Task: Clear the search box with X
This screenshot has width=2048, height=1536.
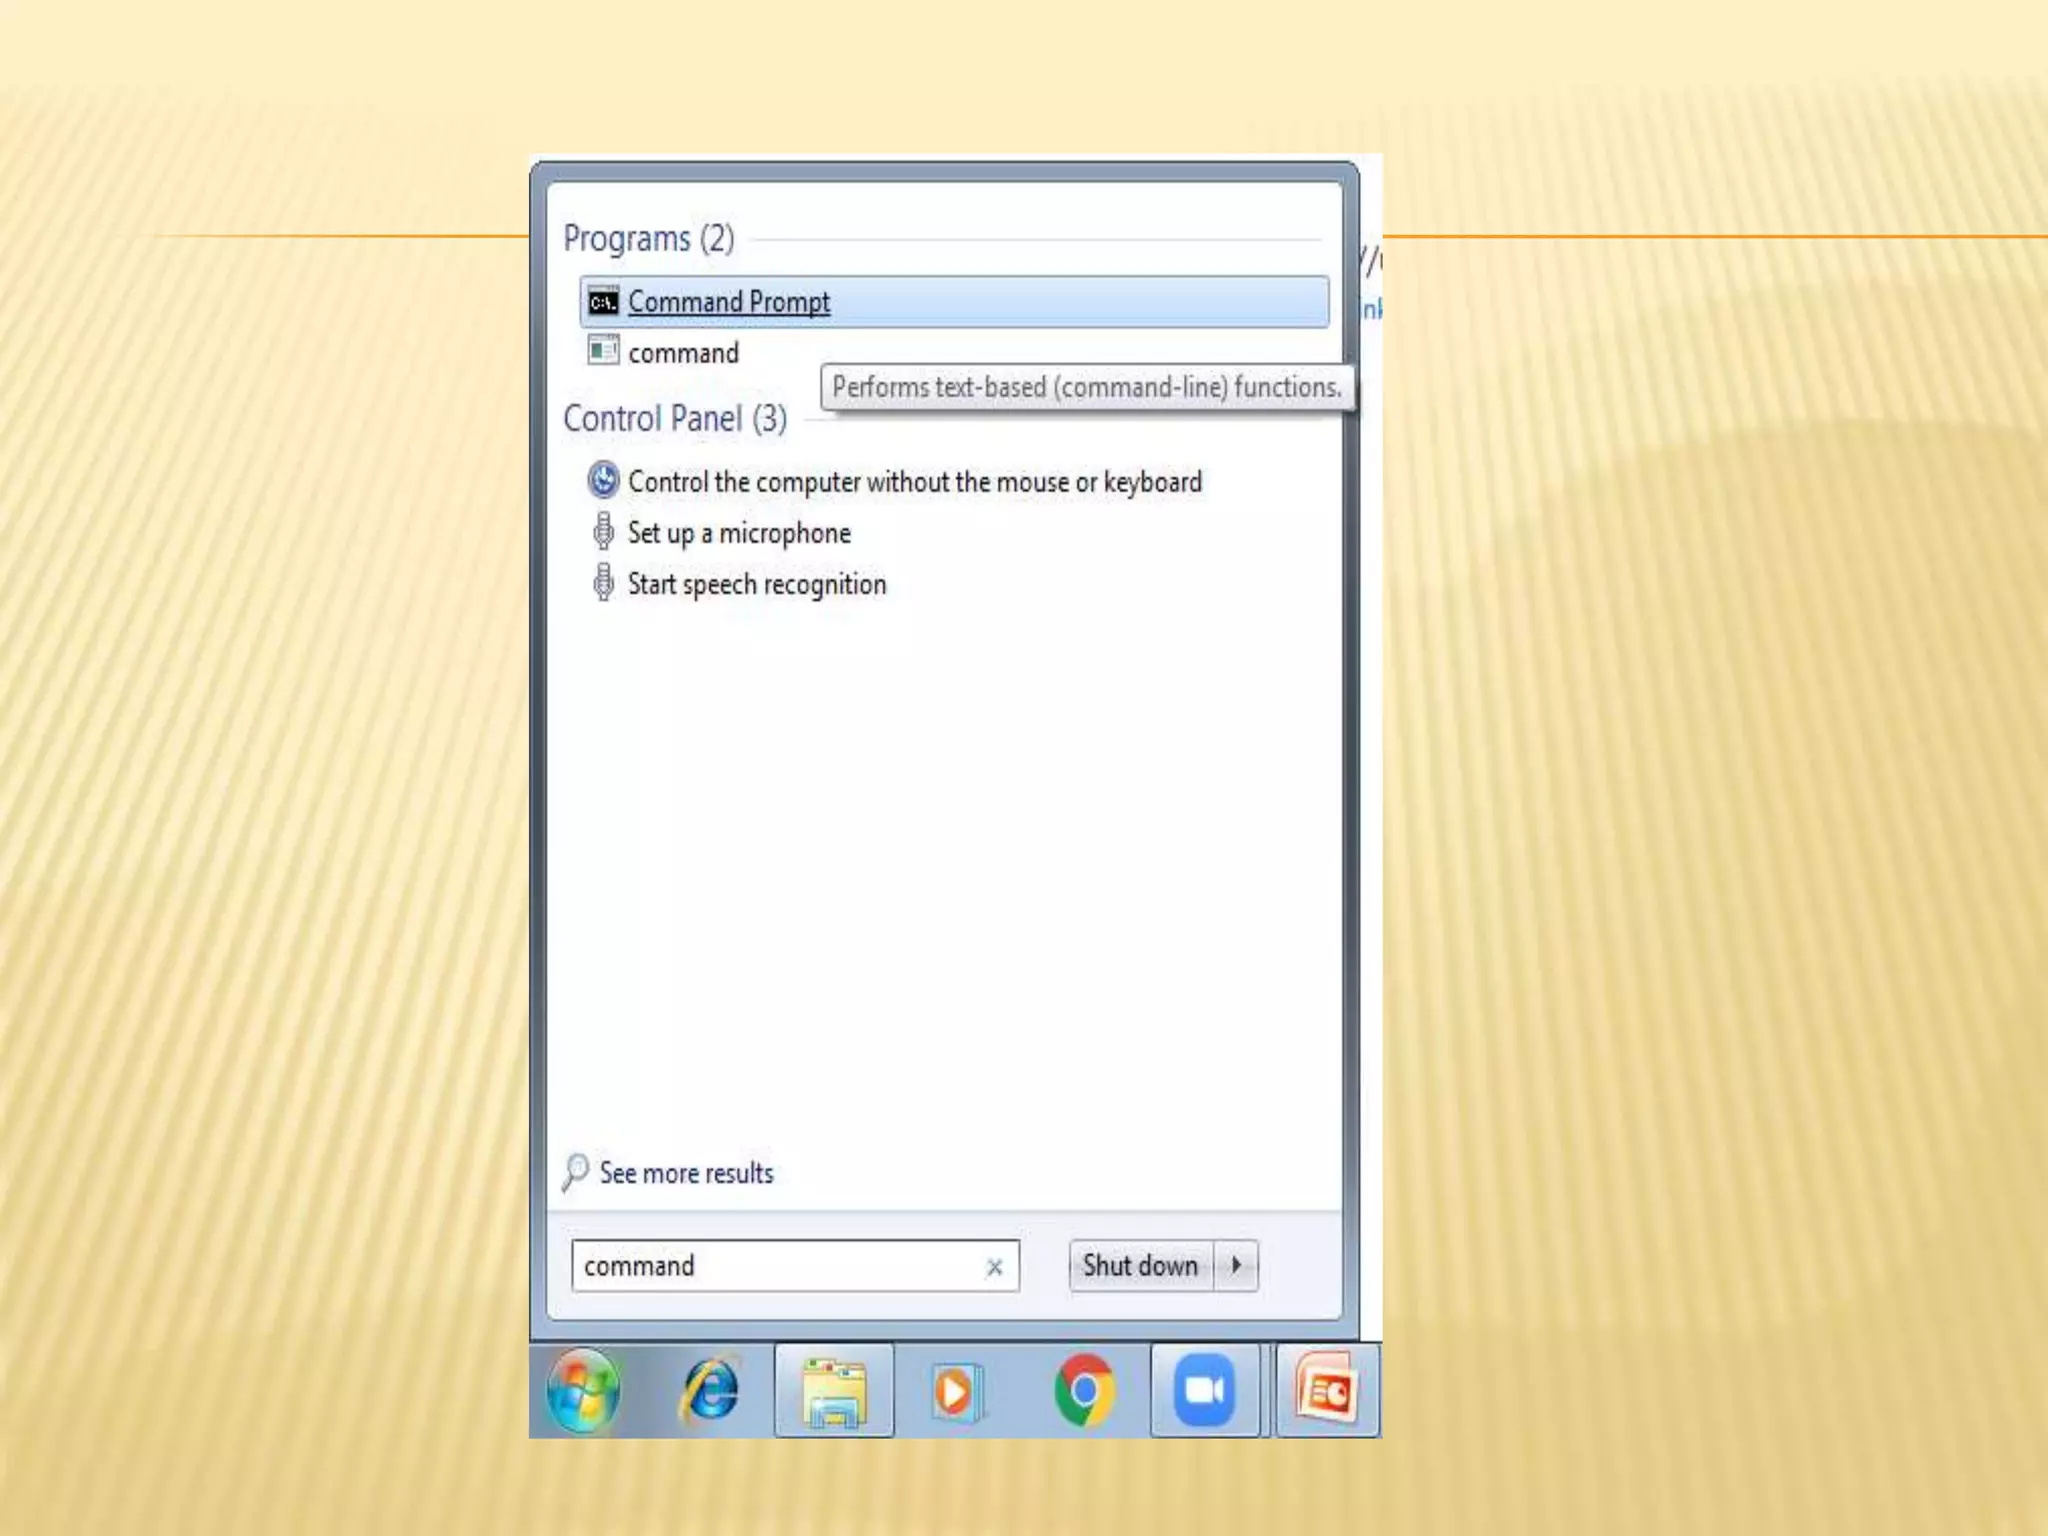Action: 994,1267
